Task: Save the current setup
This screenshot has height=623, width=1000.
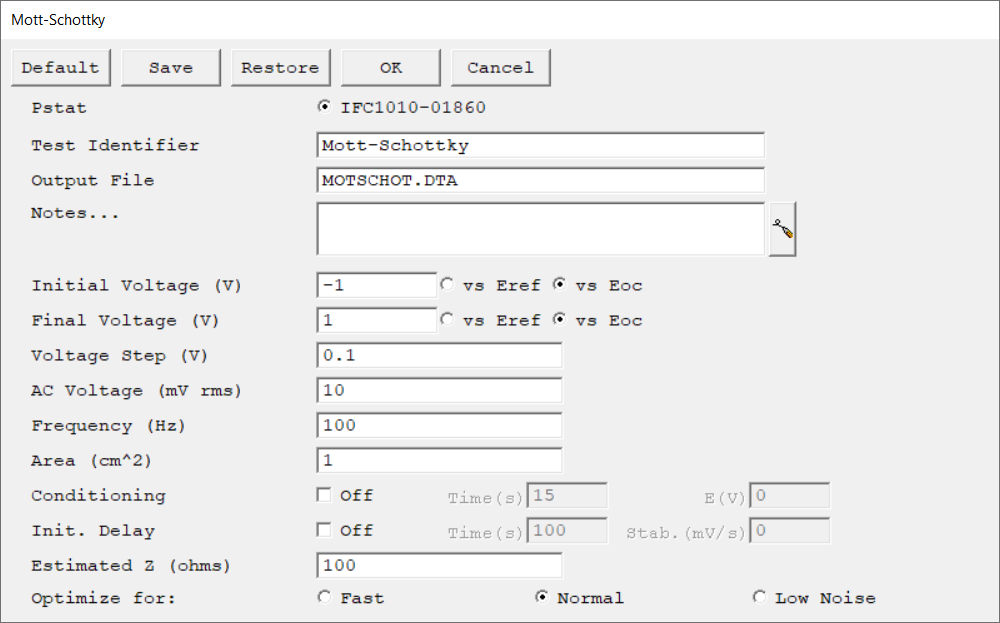Action: [171, 68]
